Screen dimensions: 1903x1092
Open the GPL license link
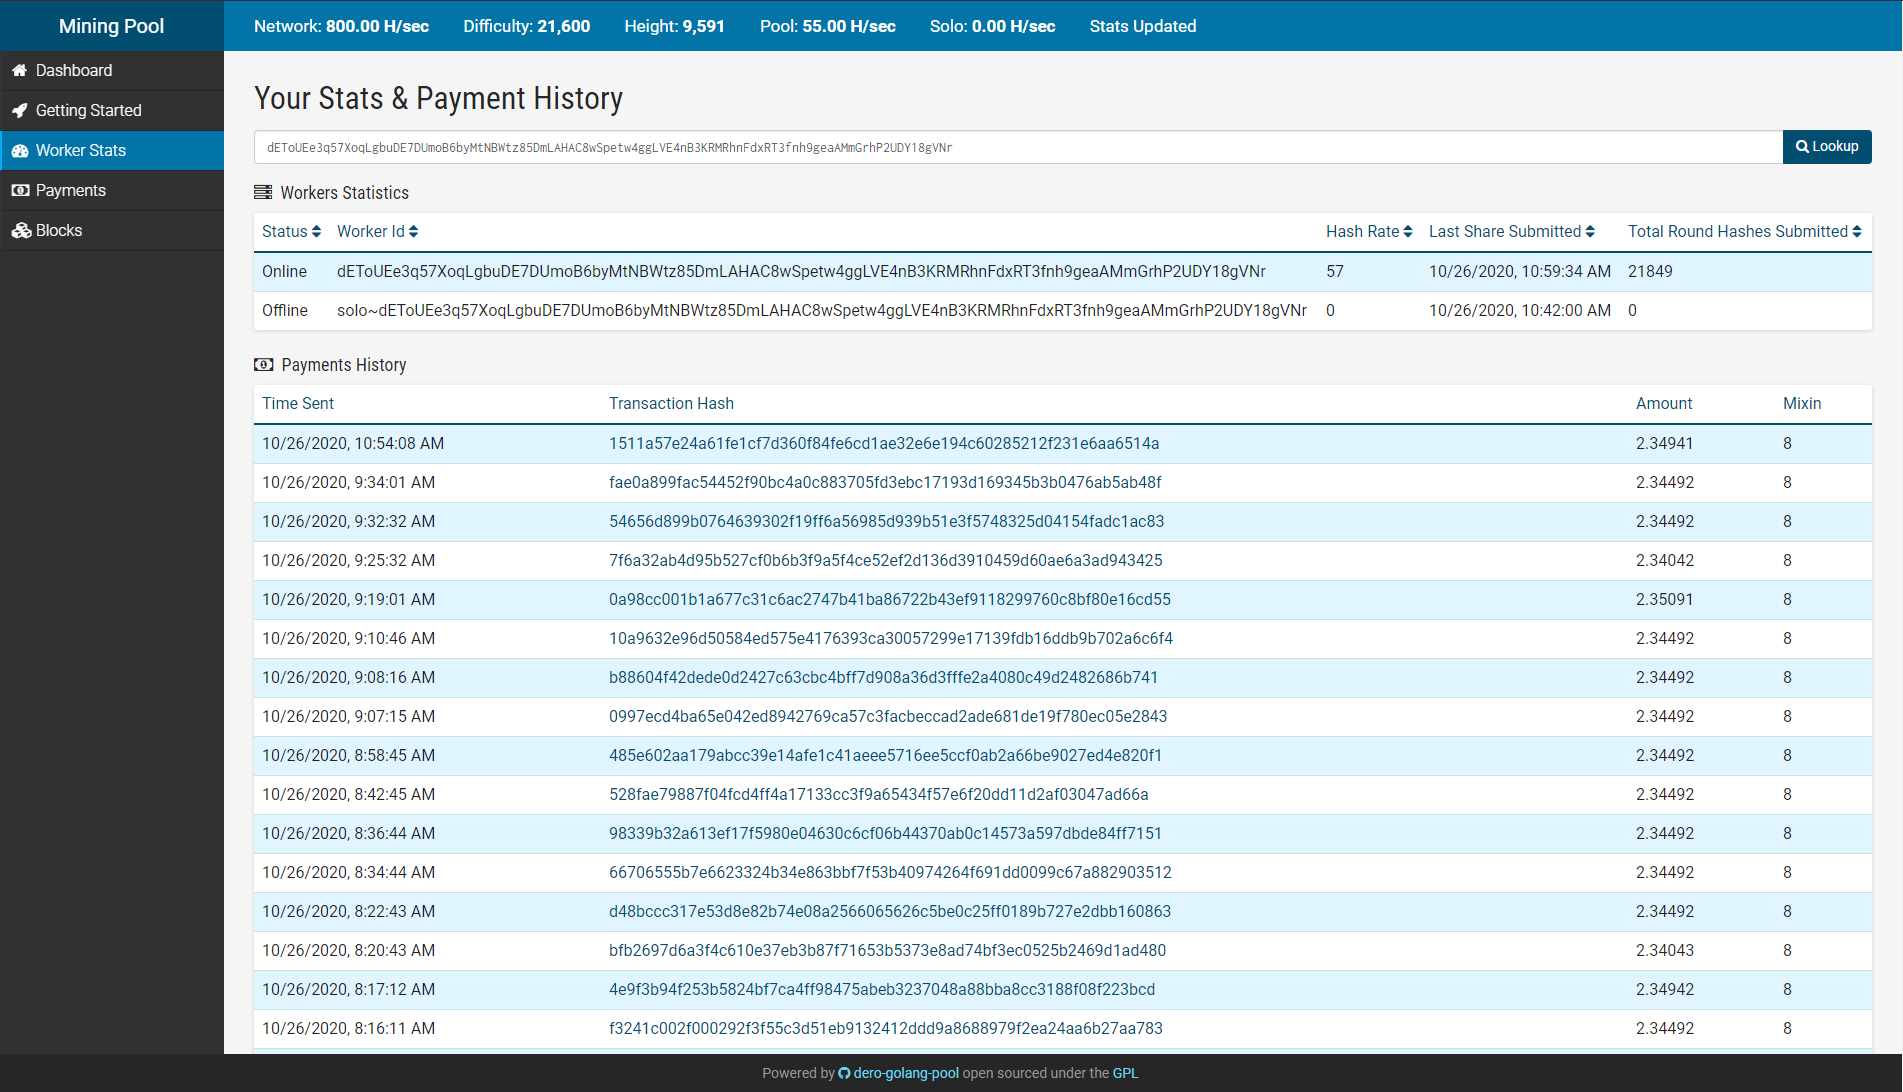click(1125, 1073)
